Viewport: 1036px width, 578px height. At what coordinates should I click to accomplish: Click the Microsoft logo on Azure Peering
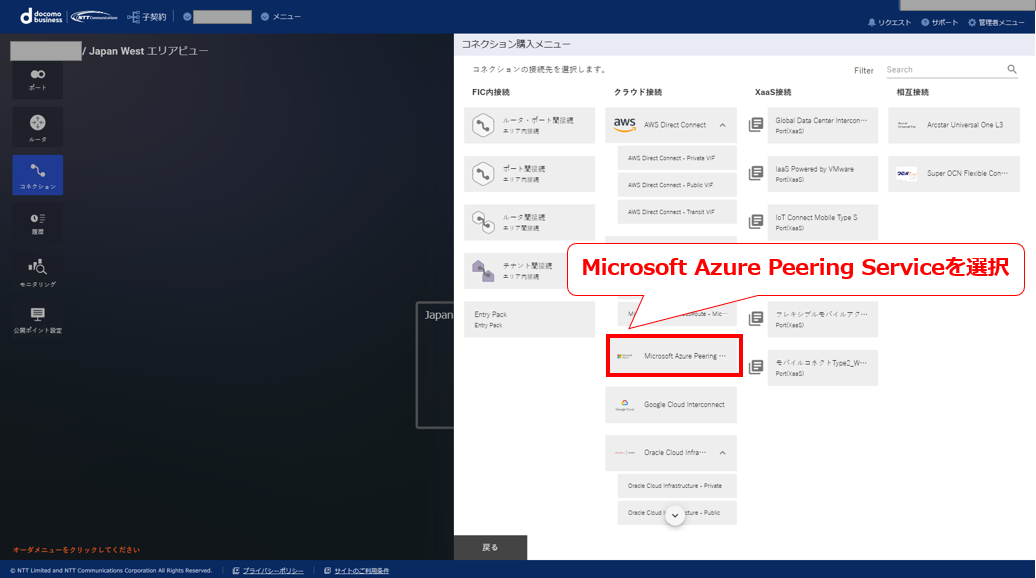point(624,356)
